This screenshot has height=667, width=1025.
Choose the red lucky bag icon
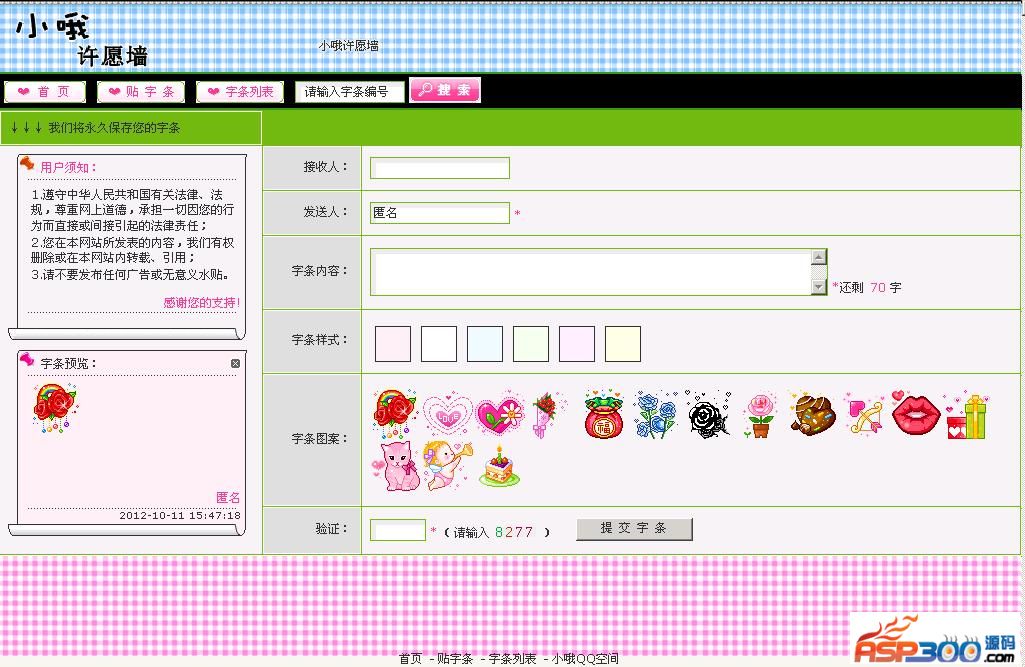(x=603, y=415)
